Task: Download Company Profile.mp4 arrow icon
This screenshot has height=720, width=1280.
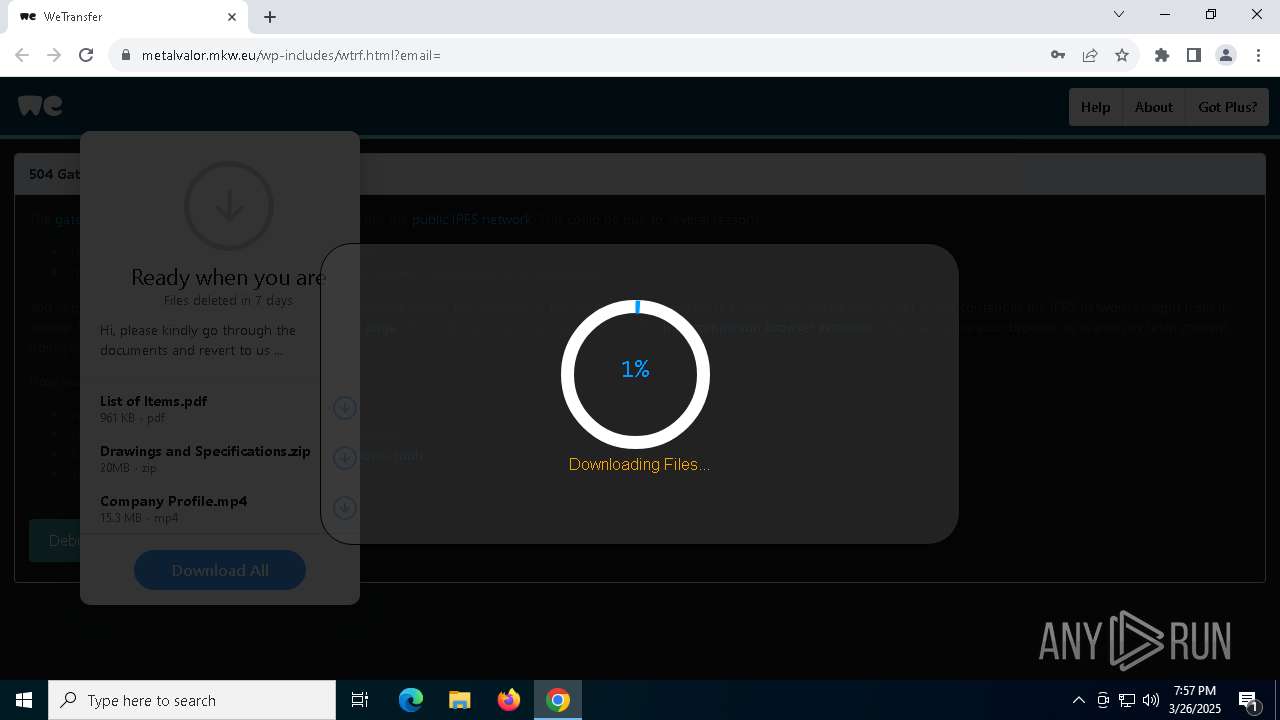Action: [344, 507]
